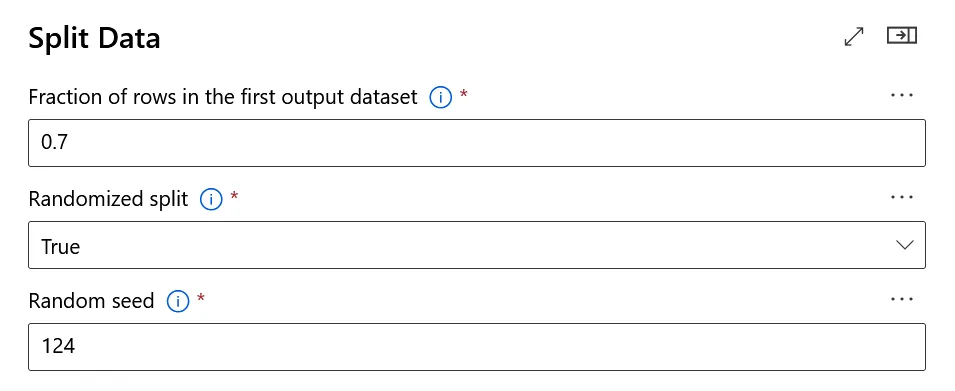Screen dimensions: 955x391
Task: Open more options for Random seed
Action: pos(901,299)
